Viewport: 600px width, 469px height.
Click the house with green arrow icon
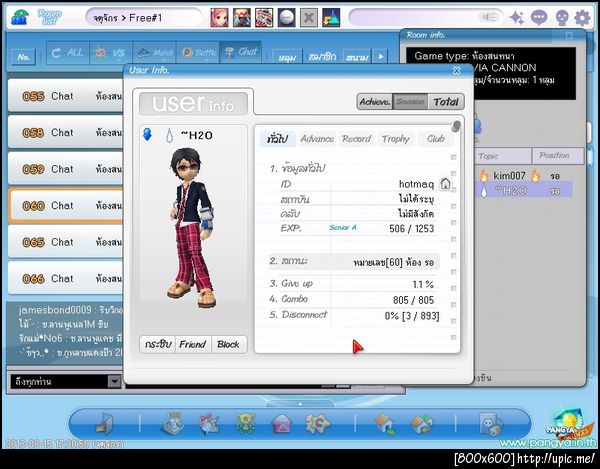click(386, 424)
